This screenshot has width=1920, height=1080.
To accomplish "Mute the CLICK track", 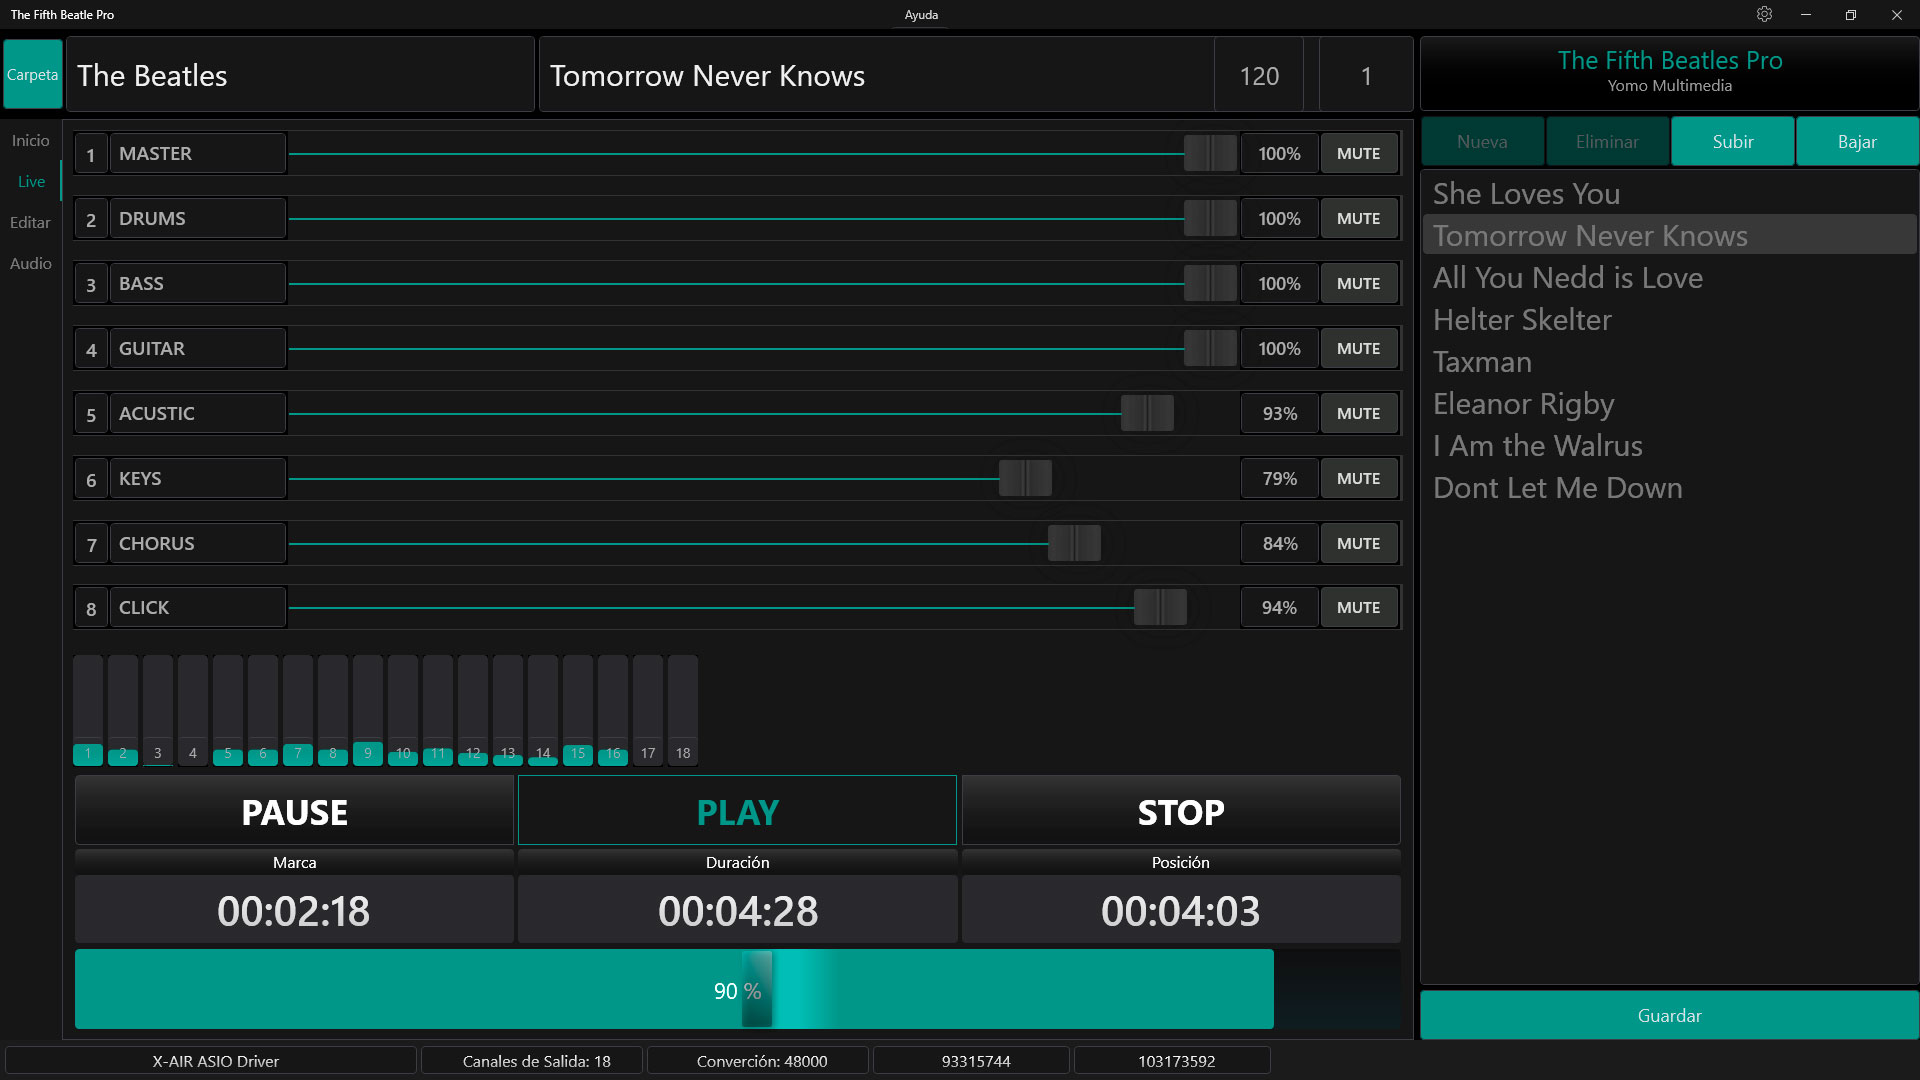I will click(x=1358, y=608).
